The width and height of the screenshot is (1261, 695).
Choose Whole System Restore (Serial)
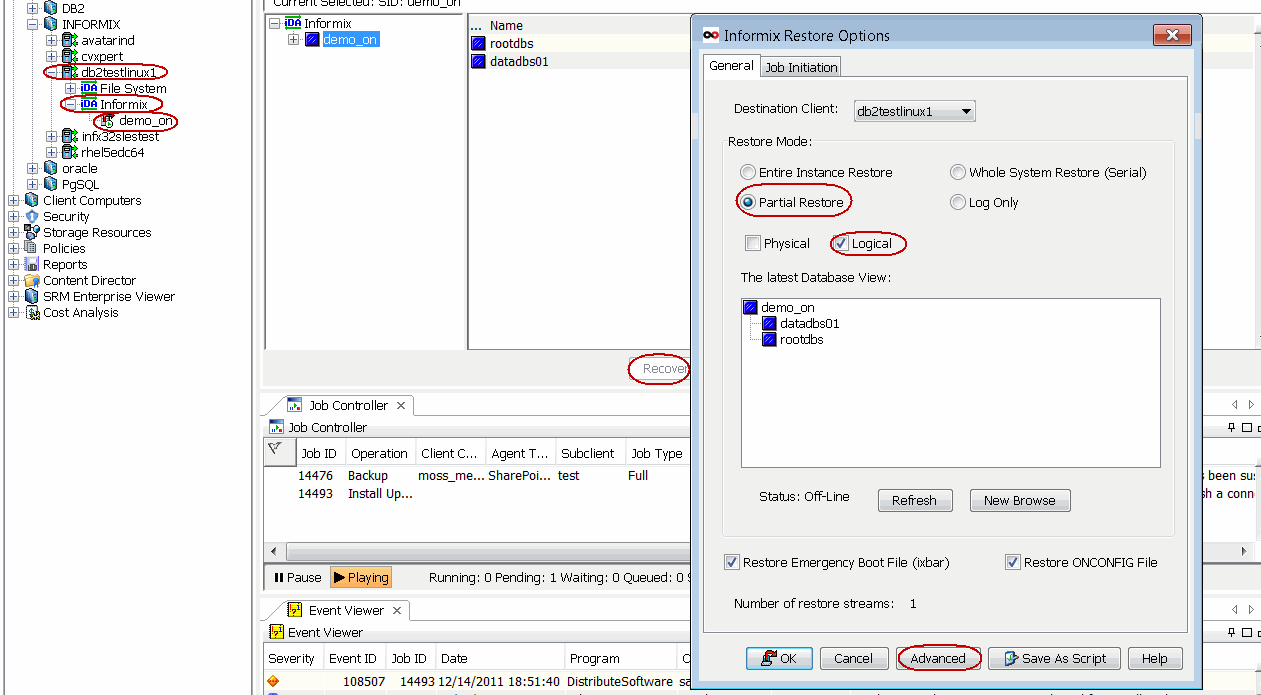click(x=958, y=172)
